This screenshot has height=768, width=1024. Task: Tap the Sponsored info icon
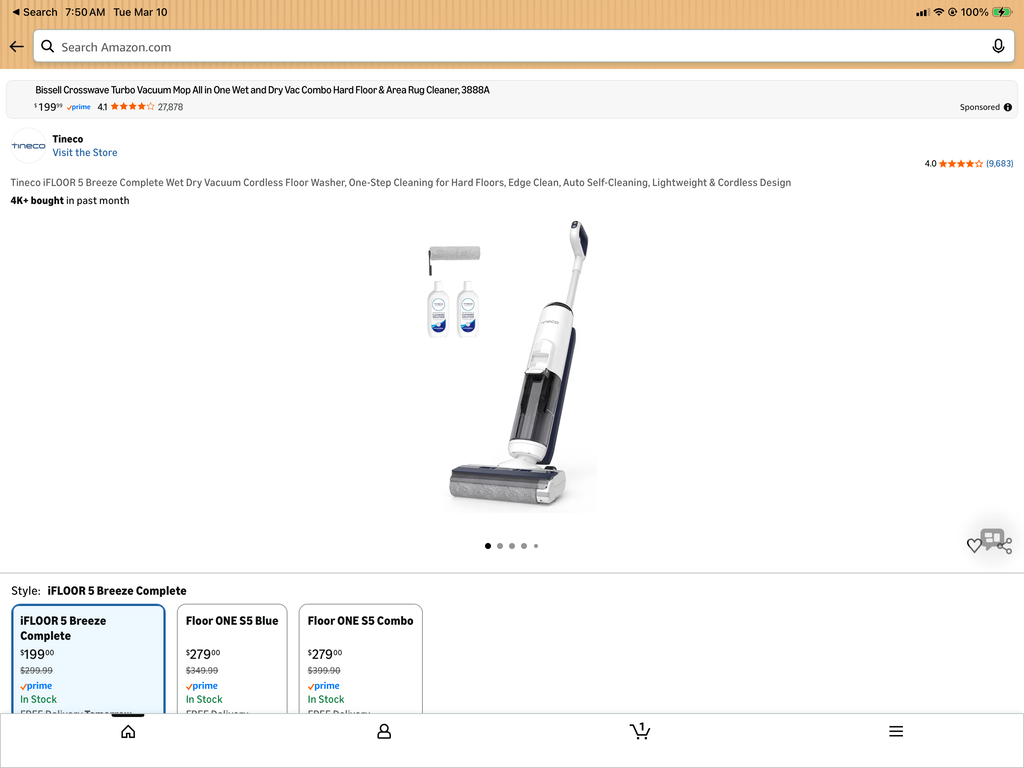click(1008, 107)
